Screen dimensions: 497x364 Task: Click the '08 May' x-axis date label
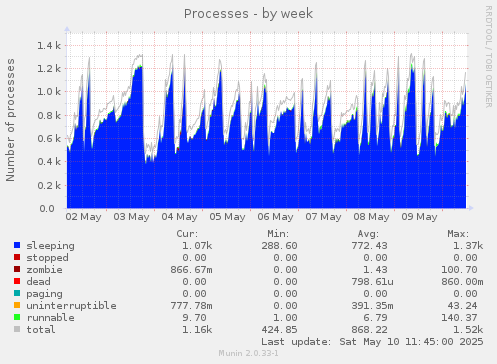tap(371, 217)
